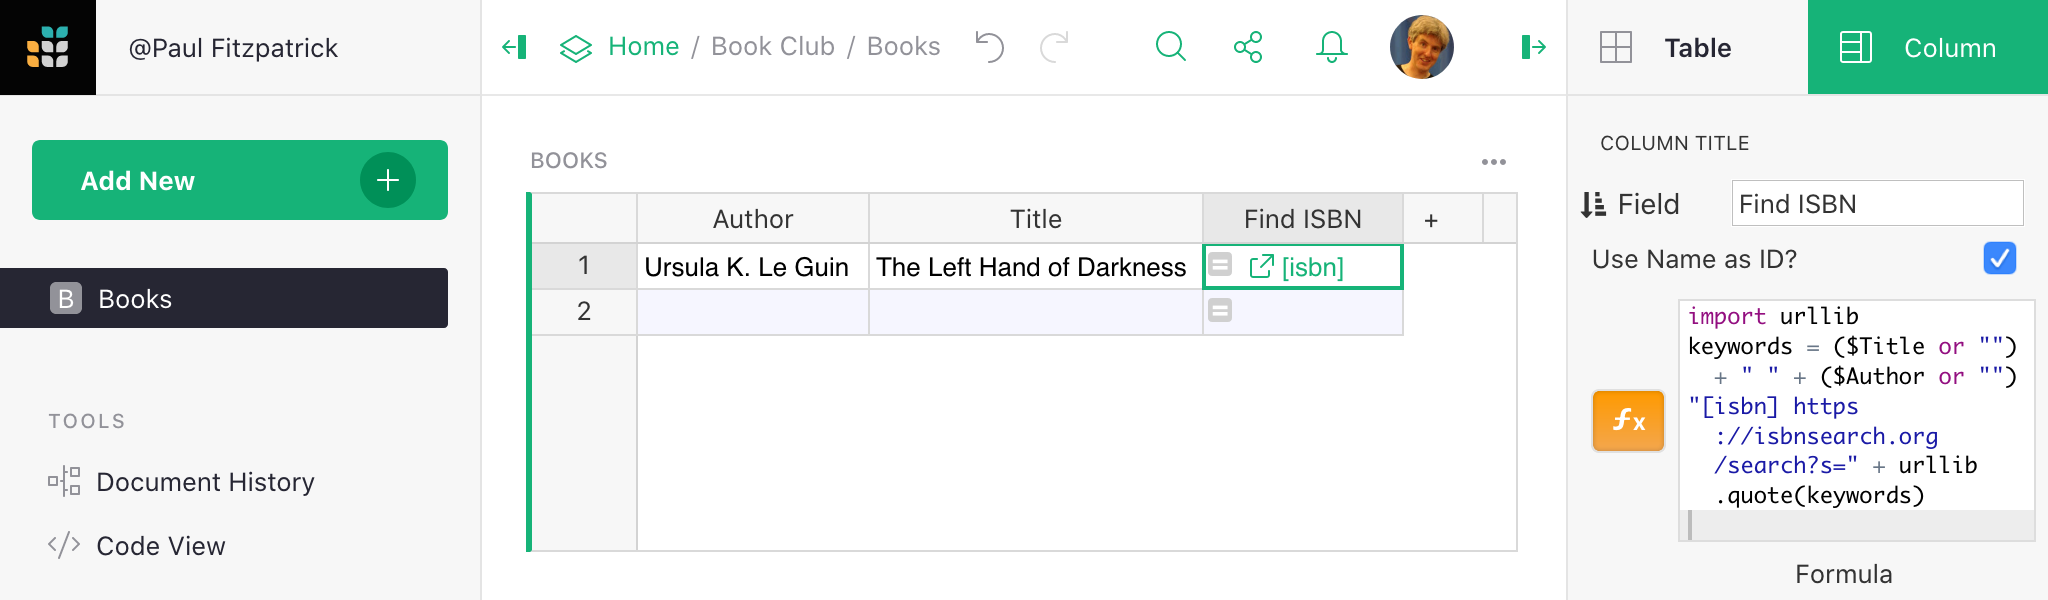Switch to the Column tab

tap(1927, 48)
